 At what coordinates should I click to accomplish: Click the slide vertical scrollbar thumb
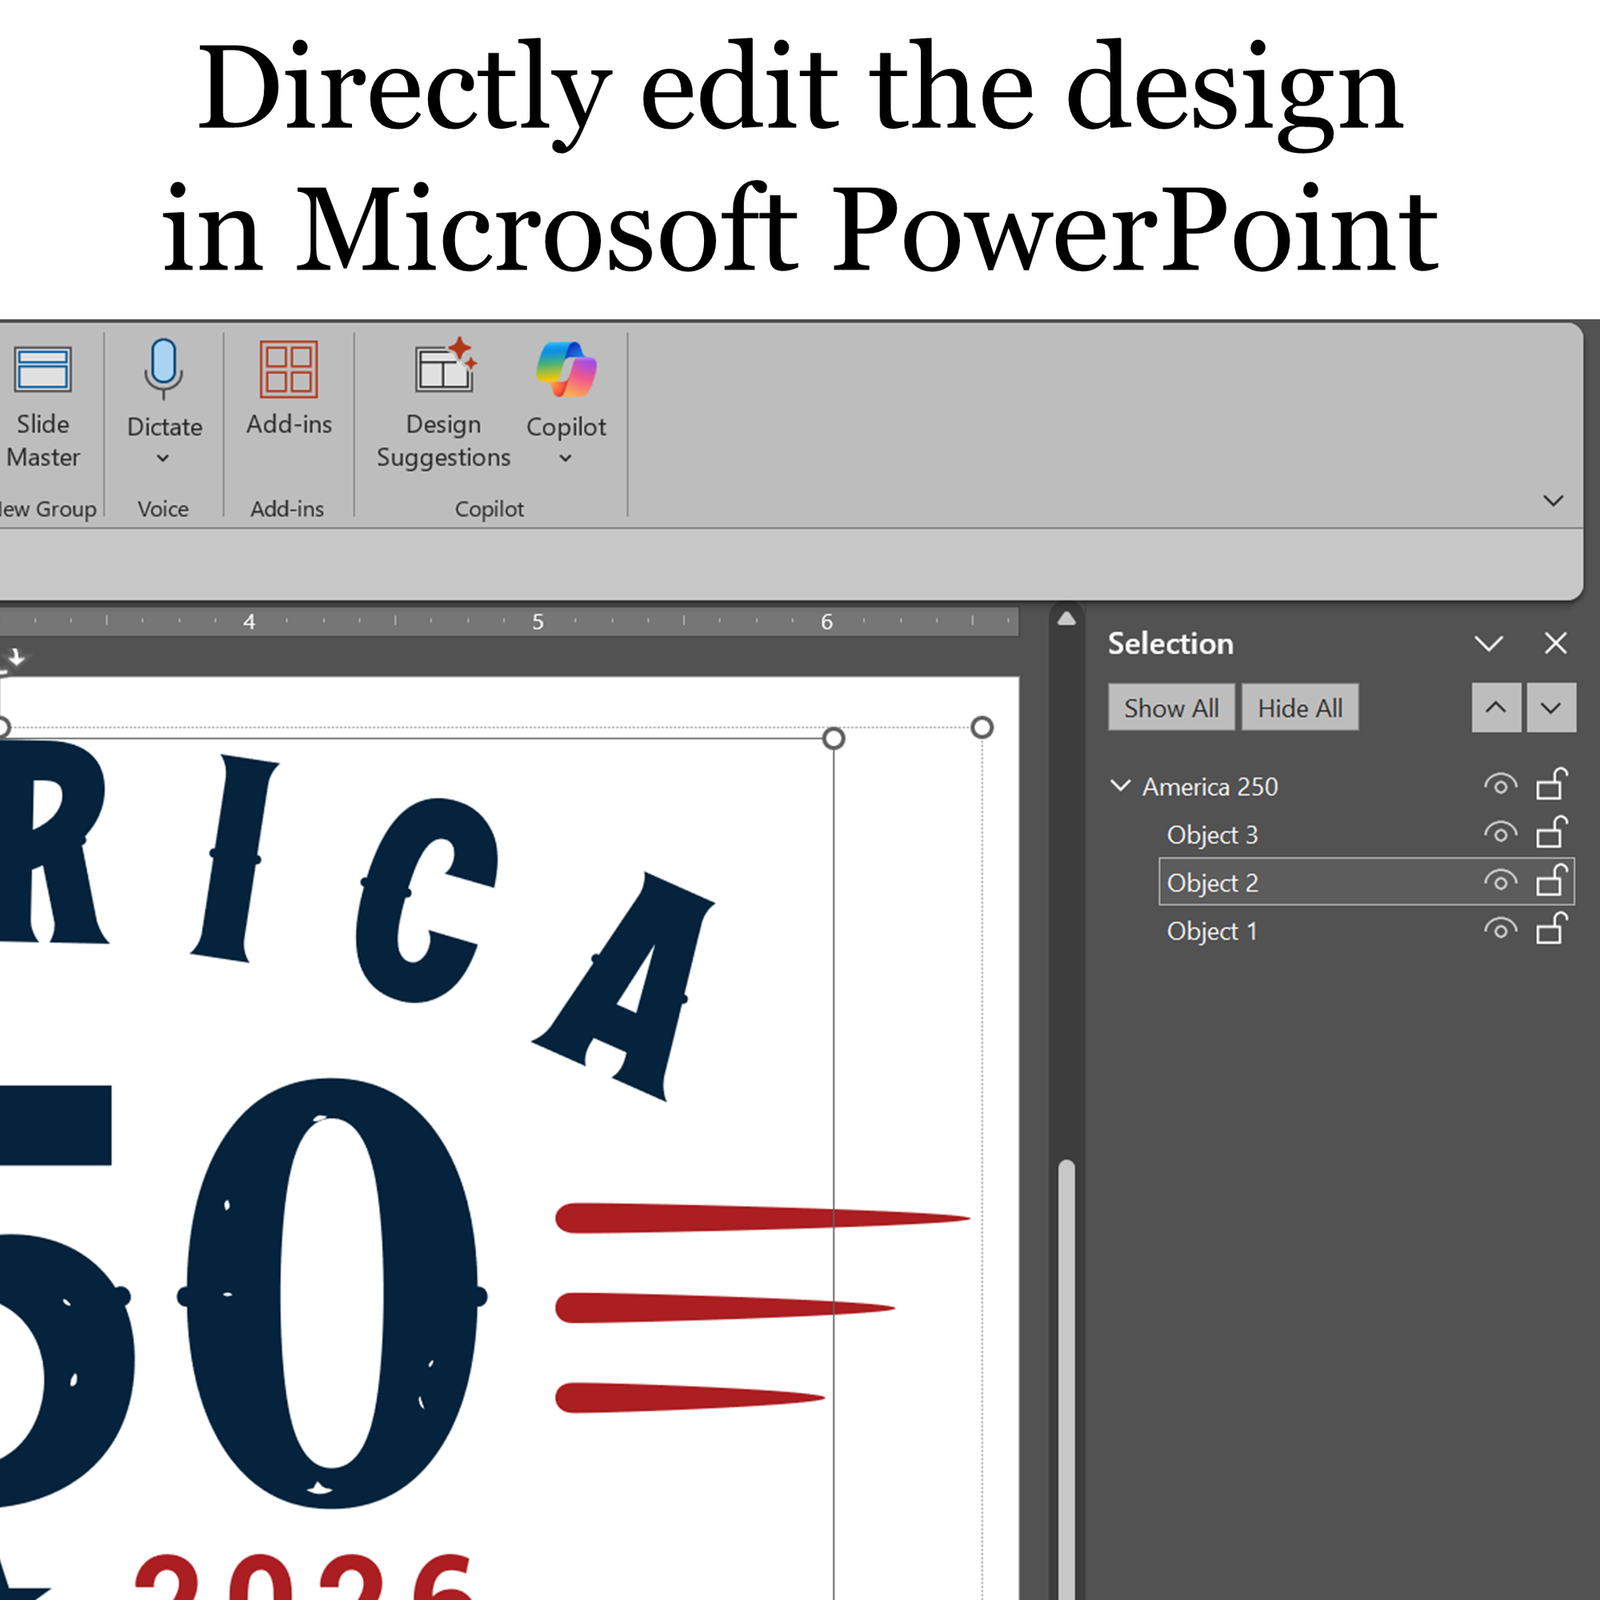coord(1067,1380)
